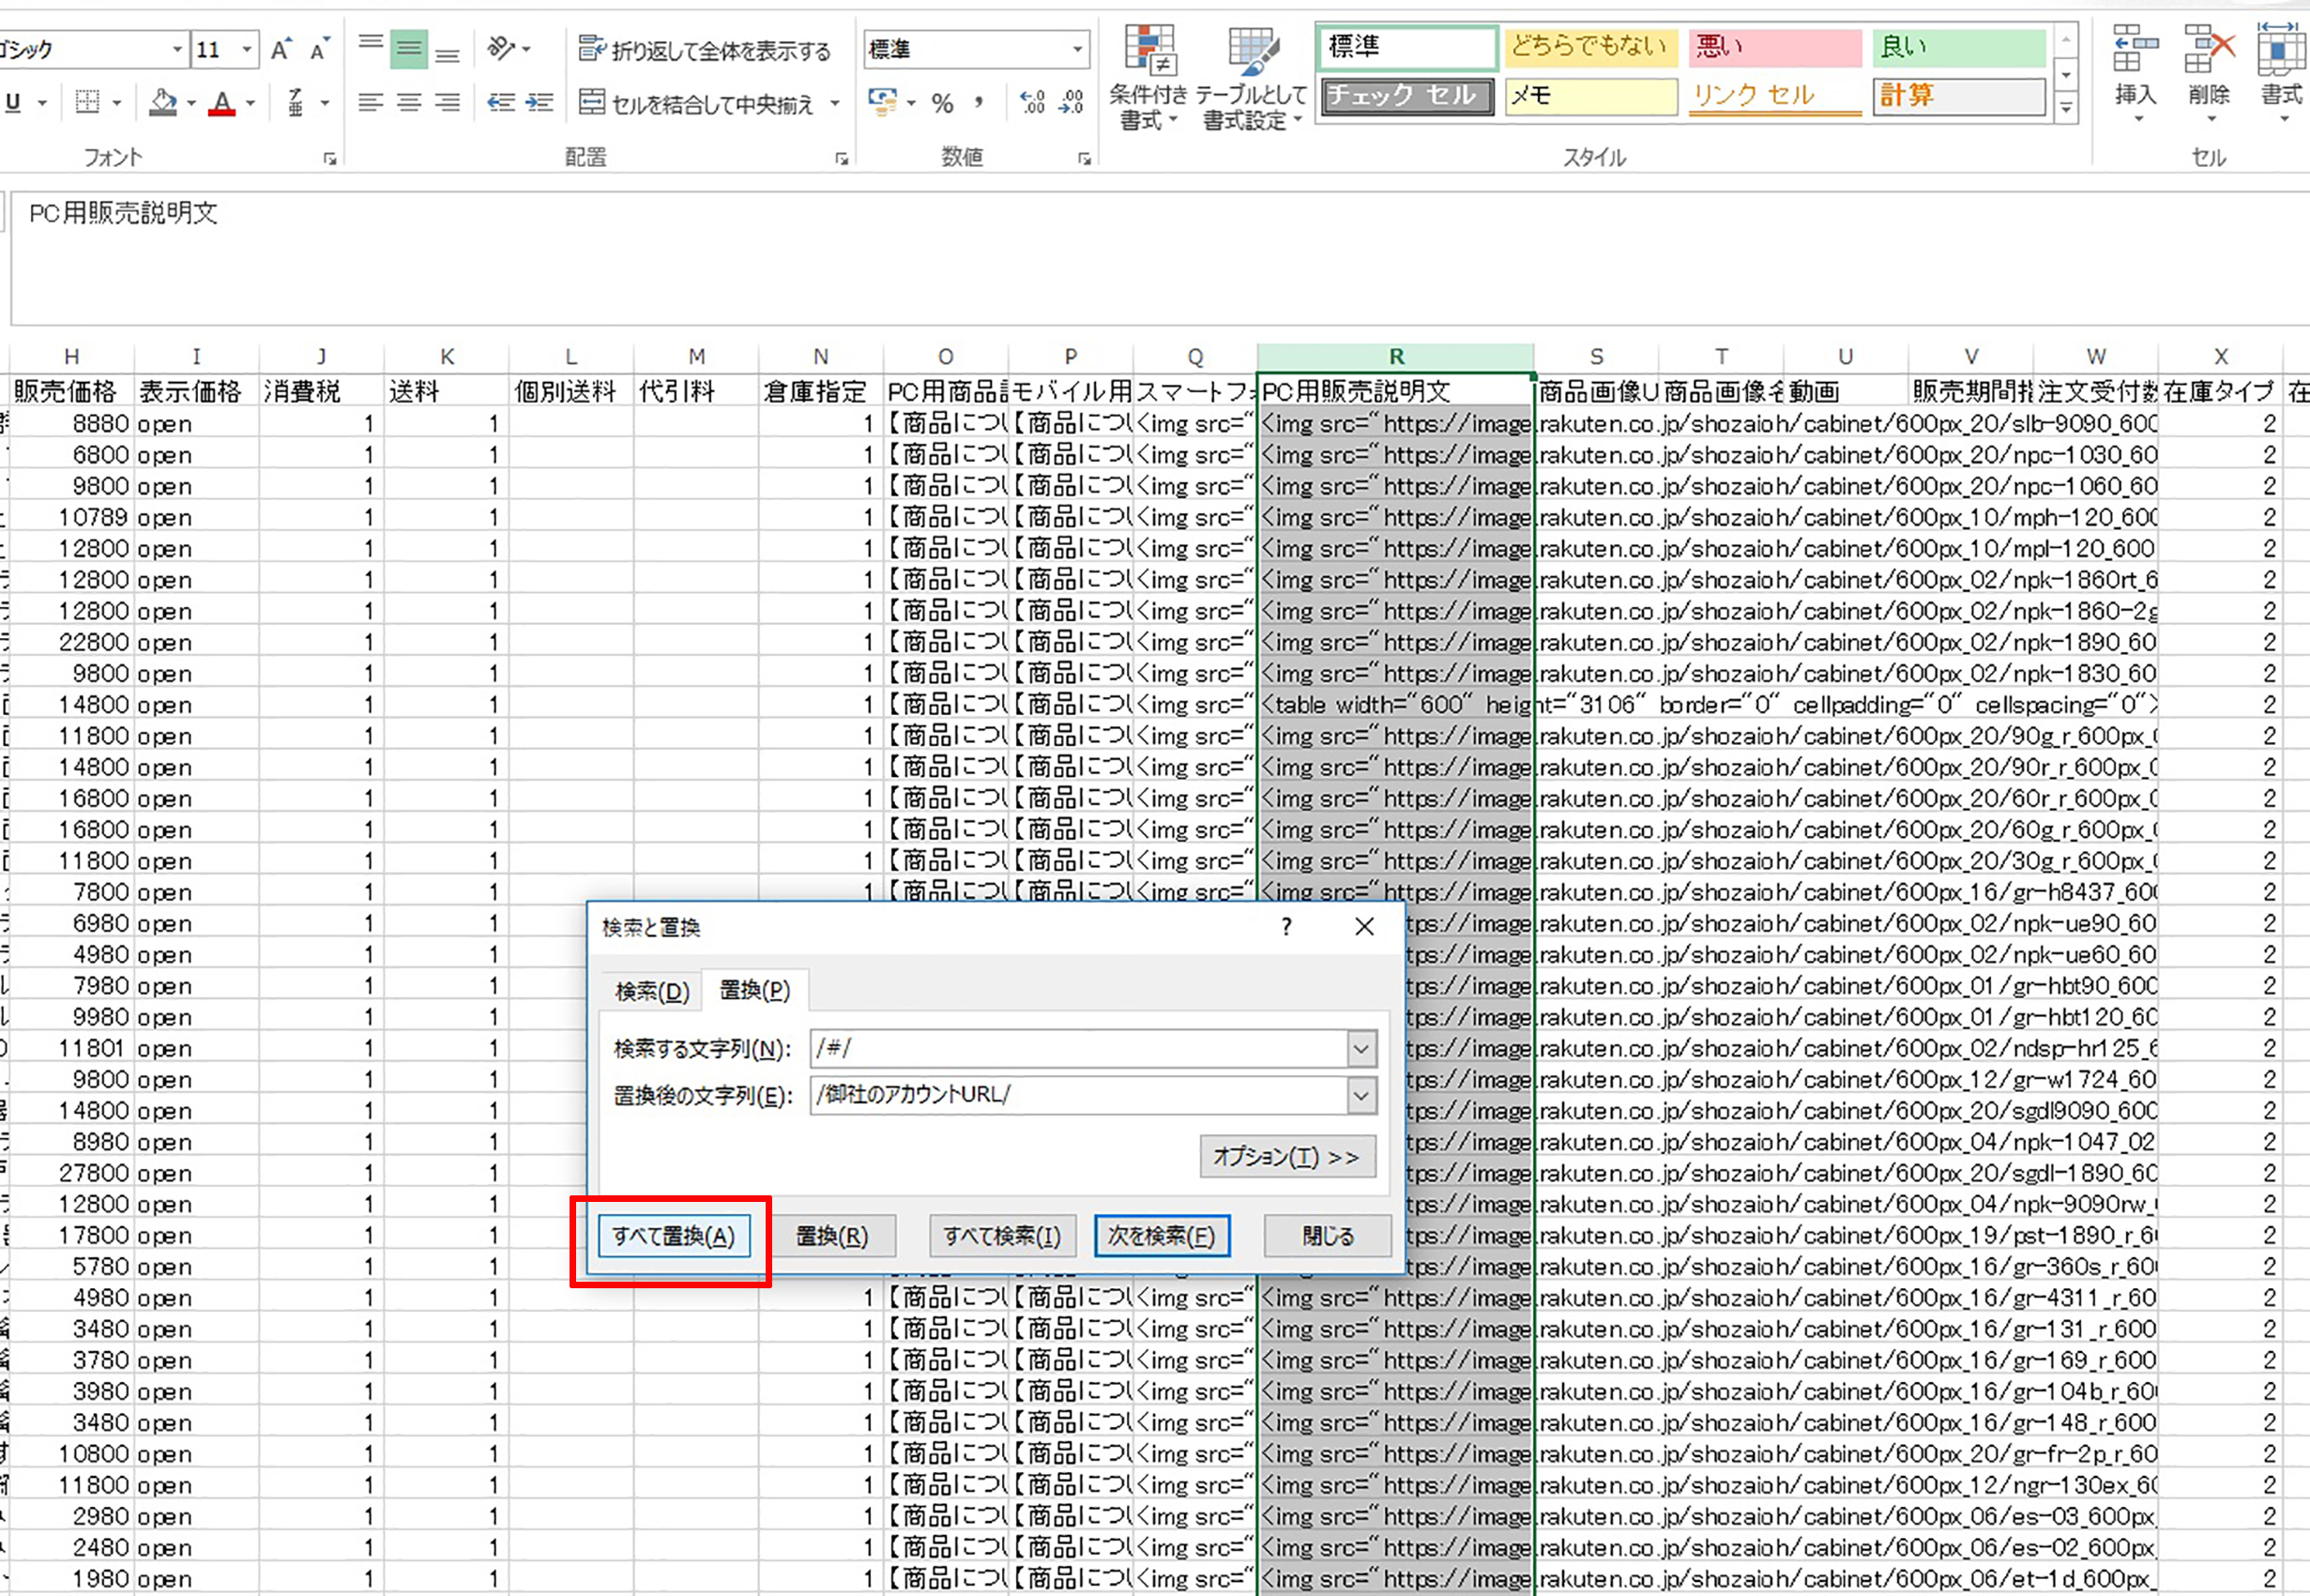Screen dimensions: 2310x1596
Task: Apply the 良い cell style
Action: pos(1958,47)
